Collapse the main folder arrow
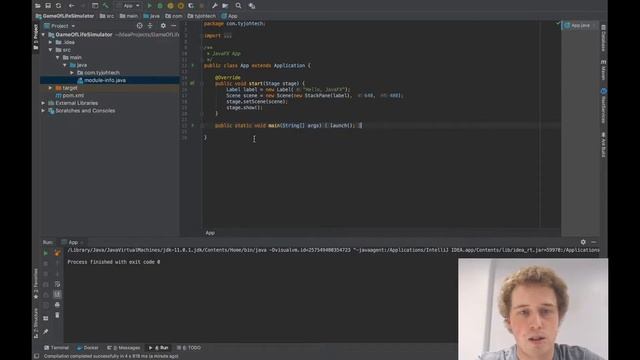Screen dimensions: 640x360 pyautogui.click(x=58, y=58)
